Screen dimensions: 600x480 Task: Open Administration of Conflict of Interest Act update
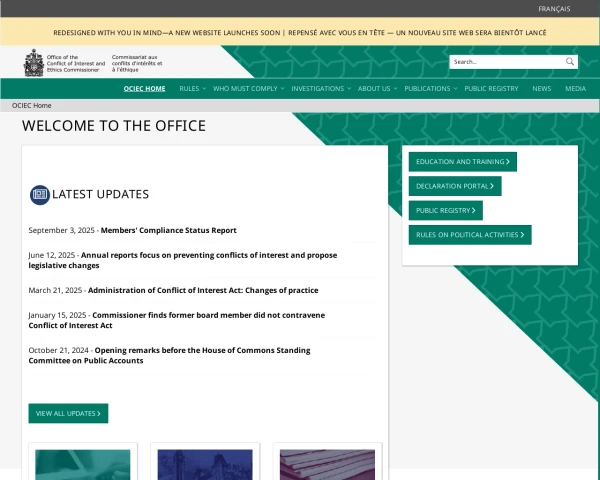pos(203,290)
